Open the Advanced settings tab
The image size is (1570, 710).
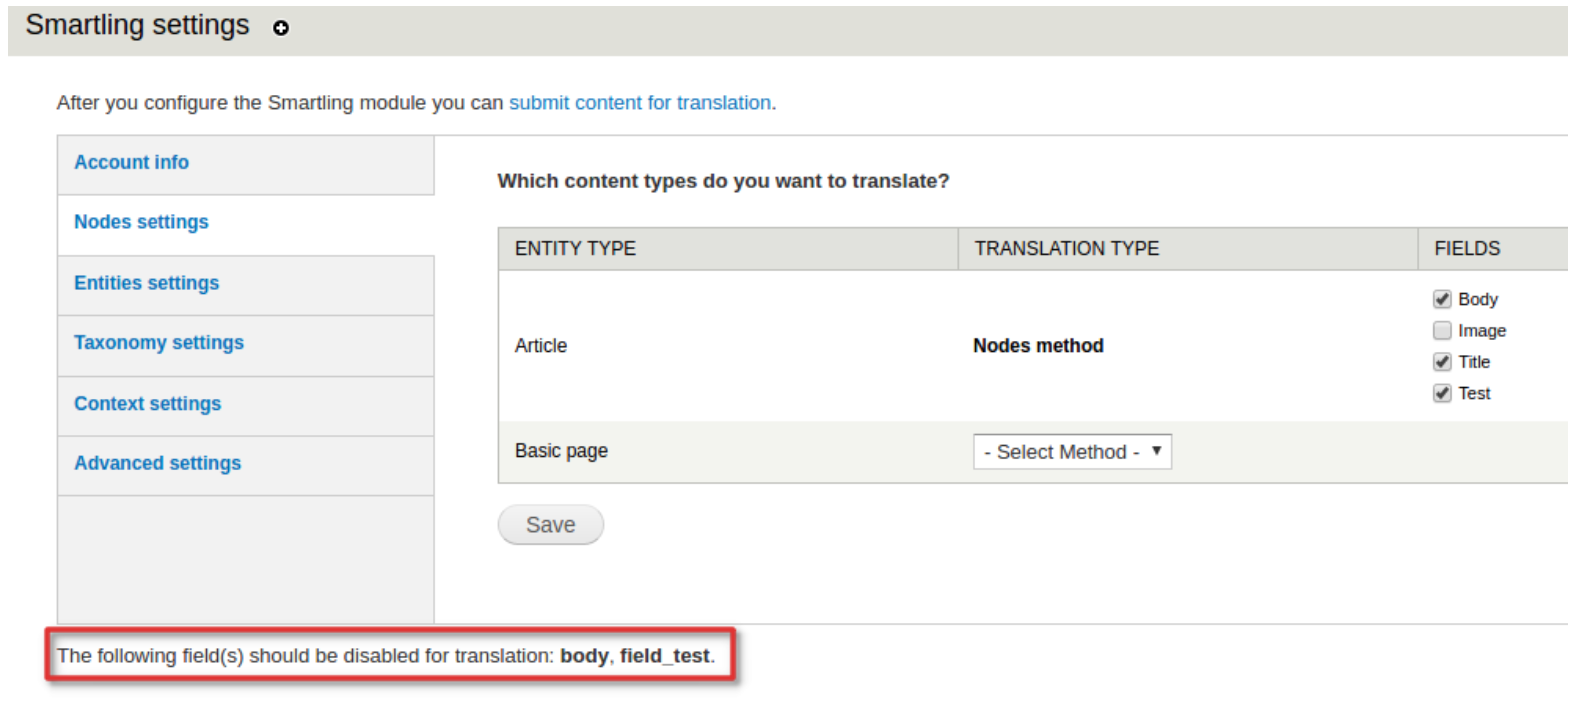coord(157,464)
